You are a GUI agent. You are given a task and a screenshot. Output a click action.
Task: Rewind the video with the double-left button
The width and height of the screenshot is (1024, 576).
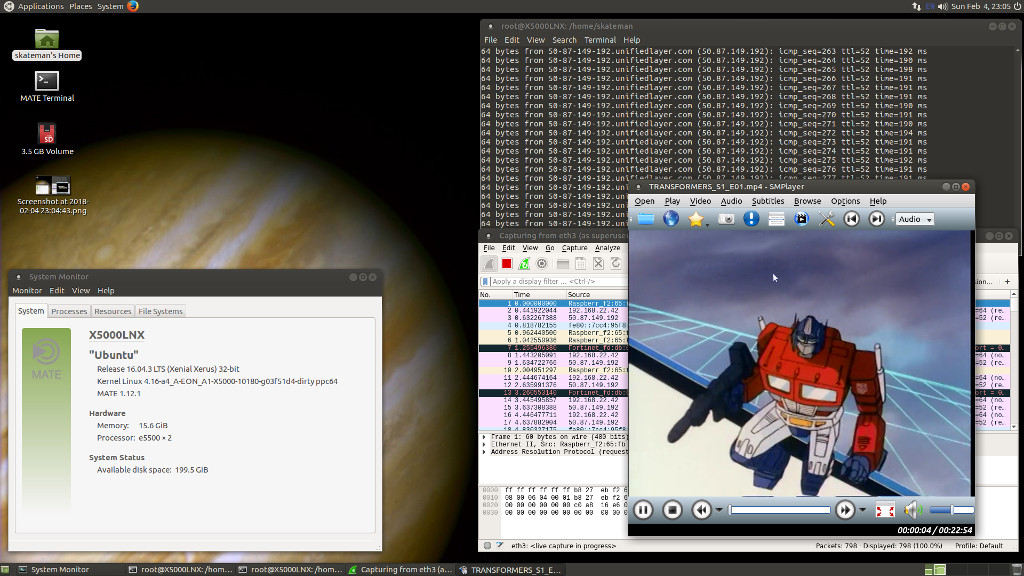click(701, 510)
